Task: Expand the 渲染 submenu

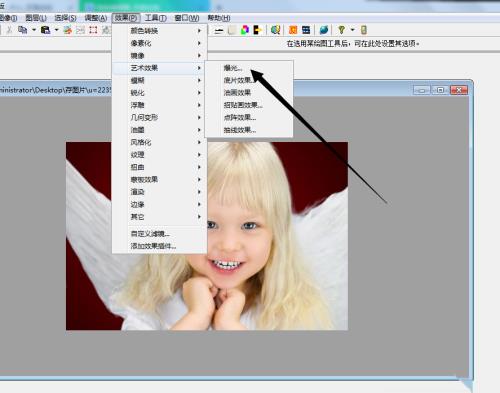Action: coord(159,192)
